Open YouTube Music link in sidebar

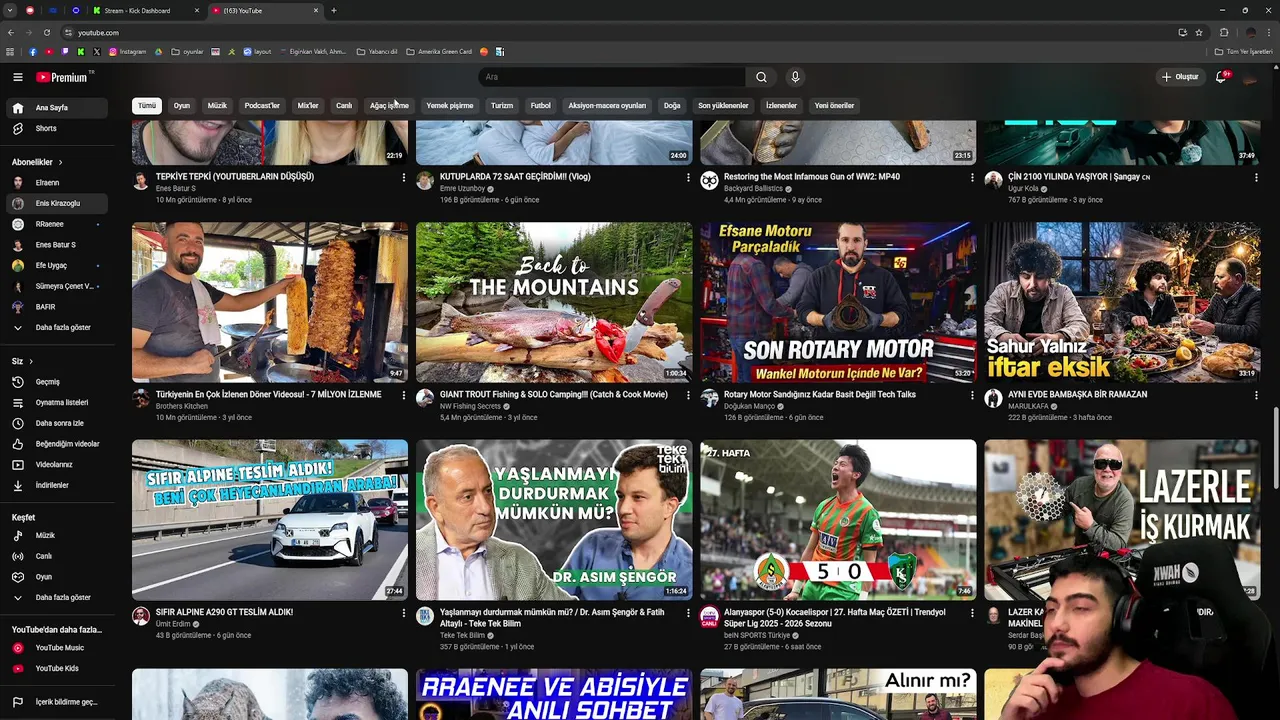pyautogui.click(x=58, y=648)
